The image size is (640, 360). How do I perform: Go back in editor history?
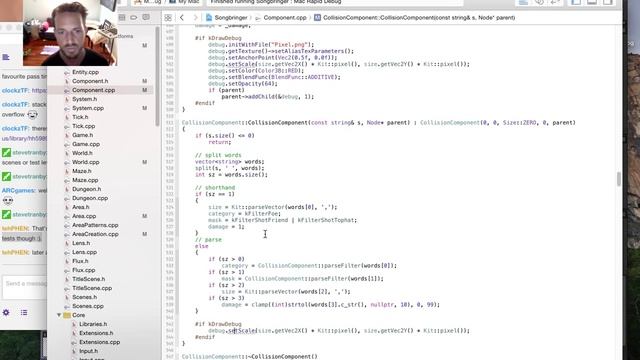pyautogui.click(x=182, y=18)
